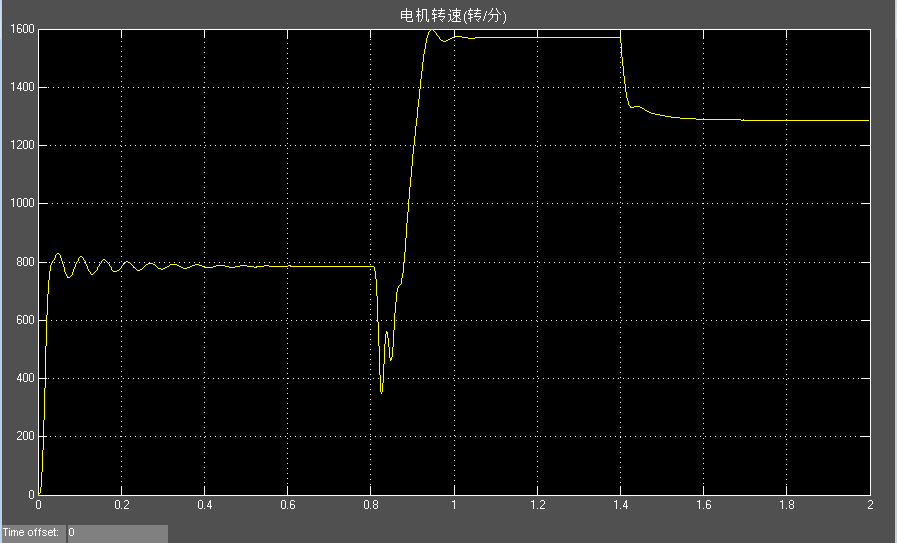This screenshot has height=543, width=897.
Task: Click the y-axis label 1000
Action: coord(22,204)
